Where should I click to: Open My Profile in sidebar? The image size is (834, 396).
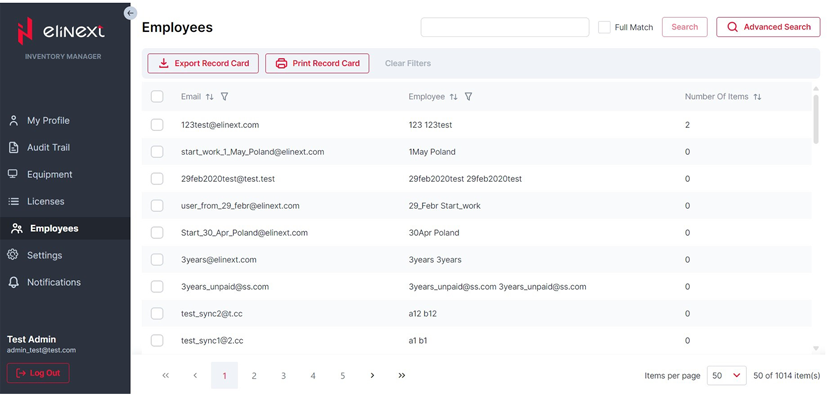48,121
